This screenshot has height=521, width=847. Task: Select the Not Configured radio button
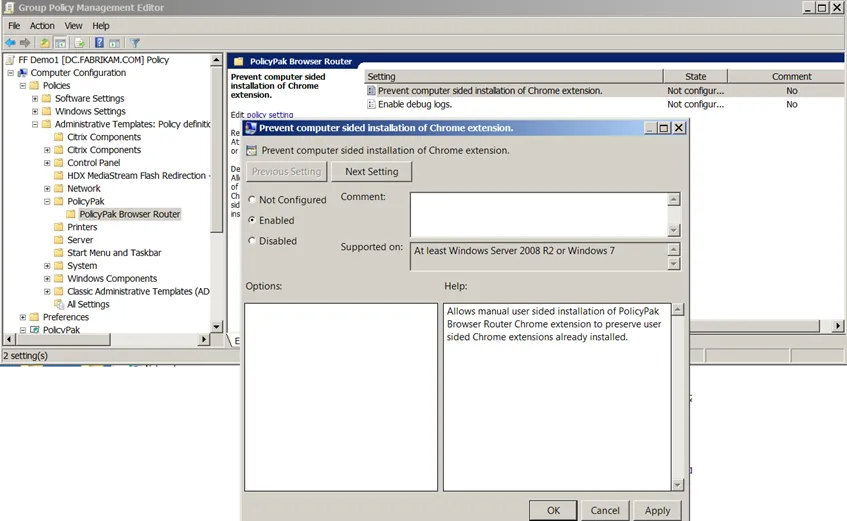[x=252, y=200]
